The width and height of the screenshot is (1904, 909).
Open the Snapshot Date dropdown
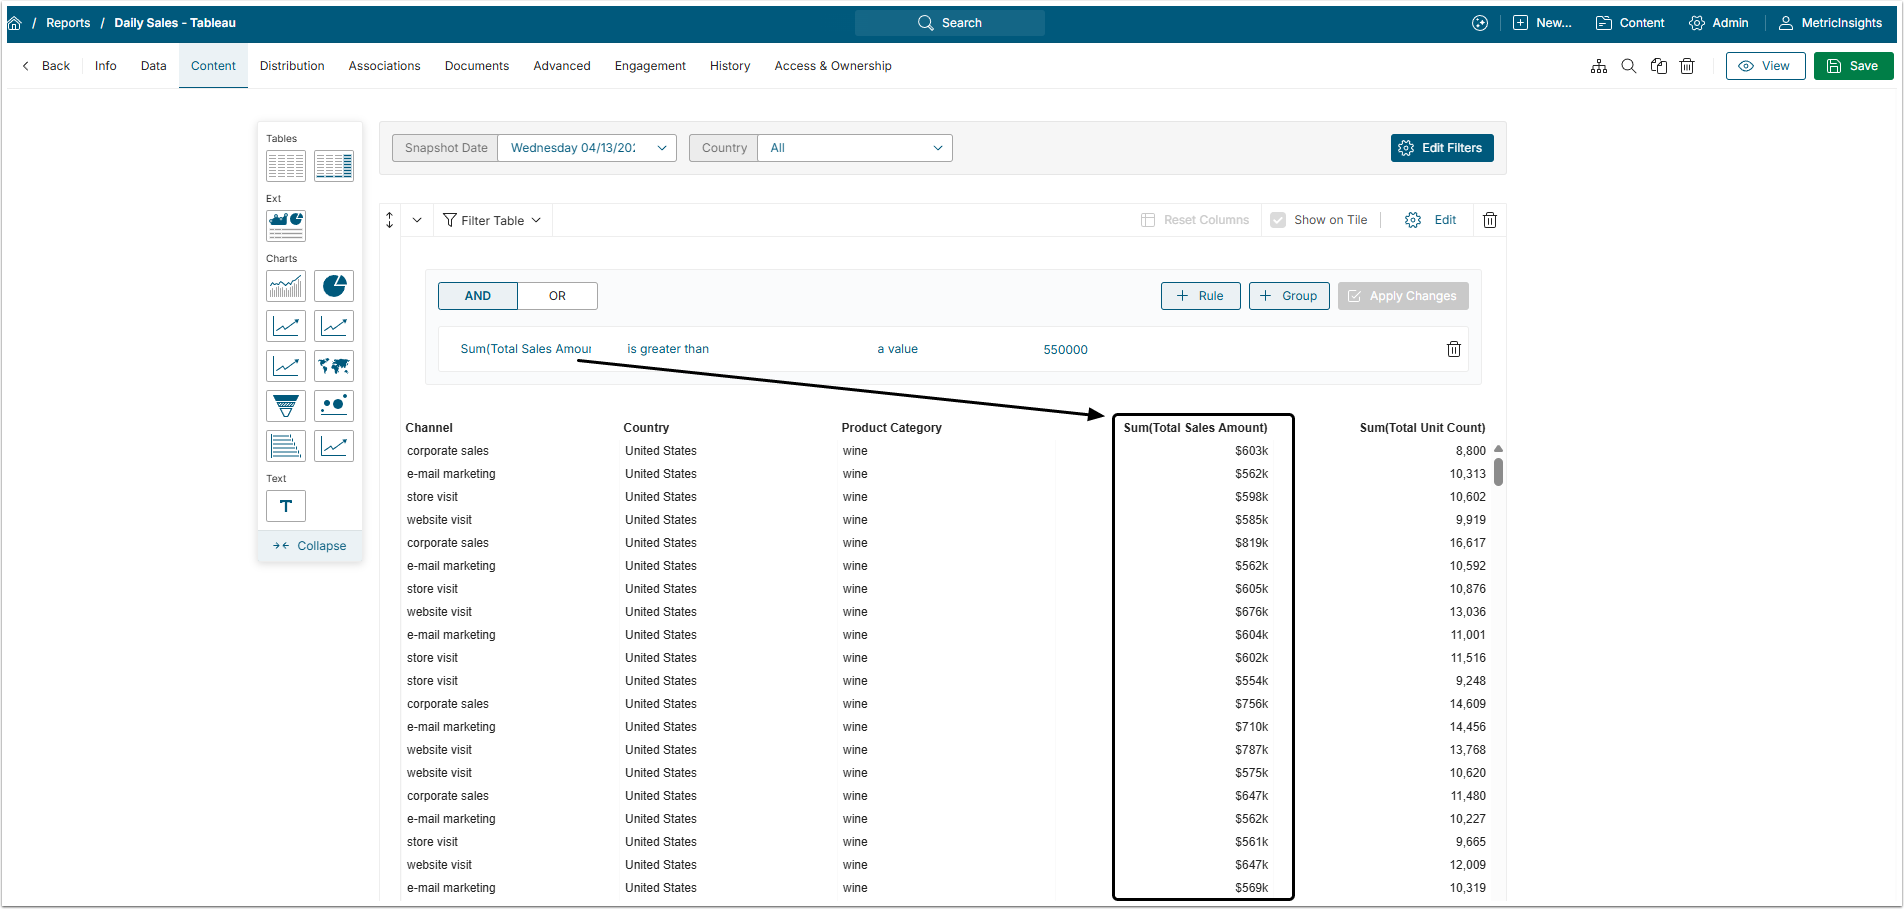point(586,148)
